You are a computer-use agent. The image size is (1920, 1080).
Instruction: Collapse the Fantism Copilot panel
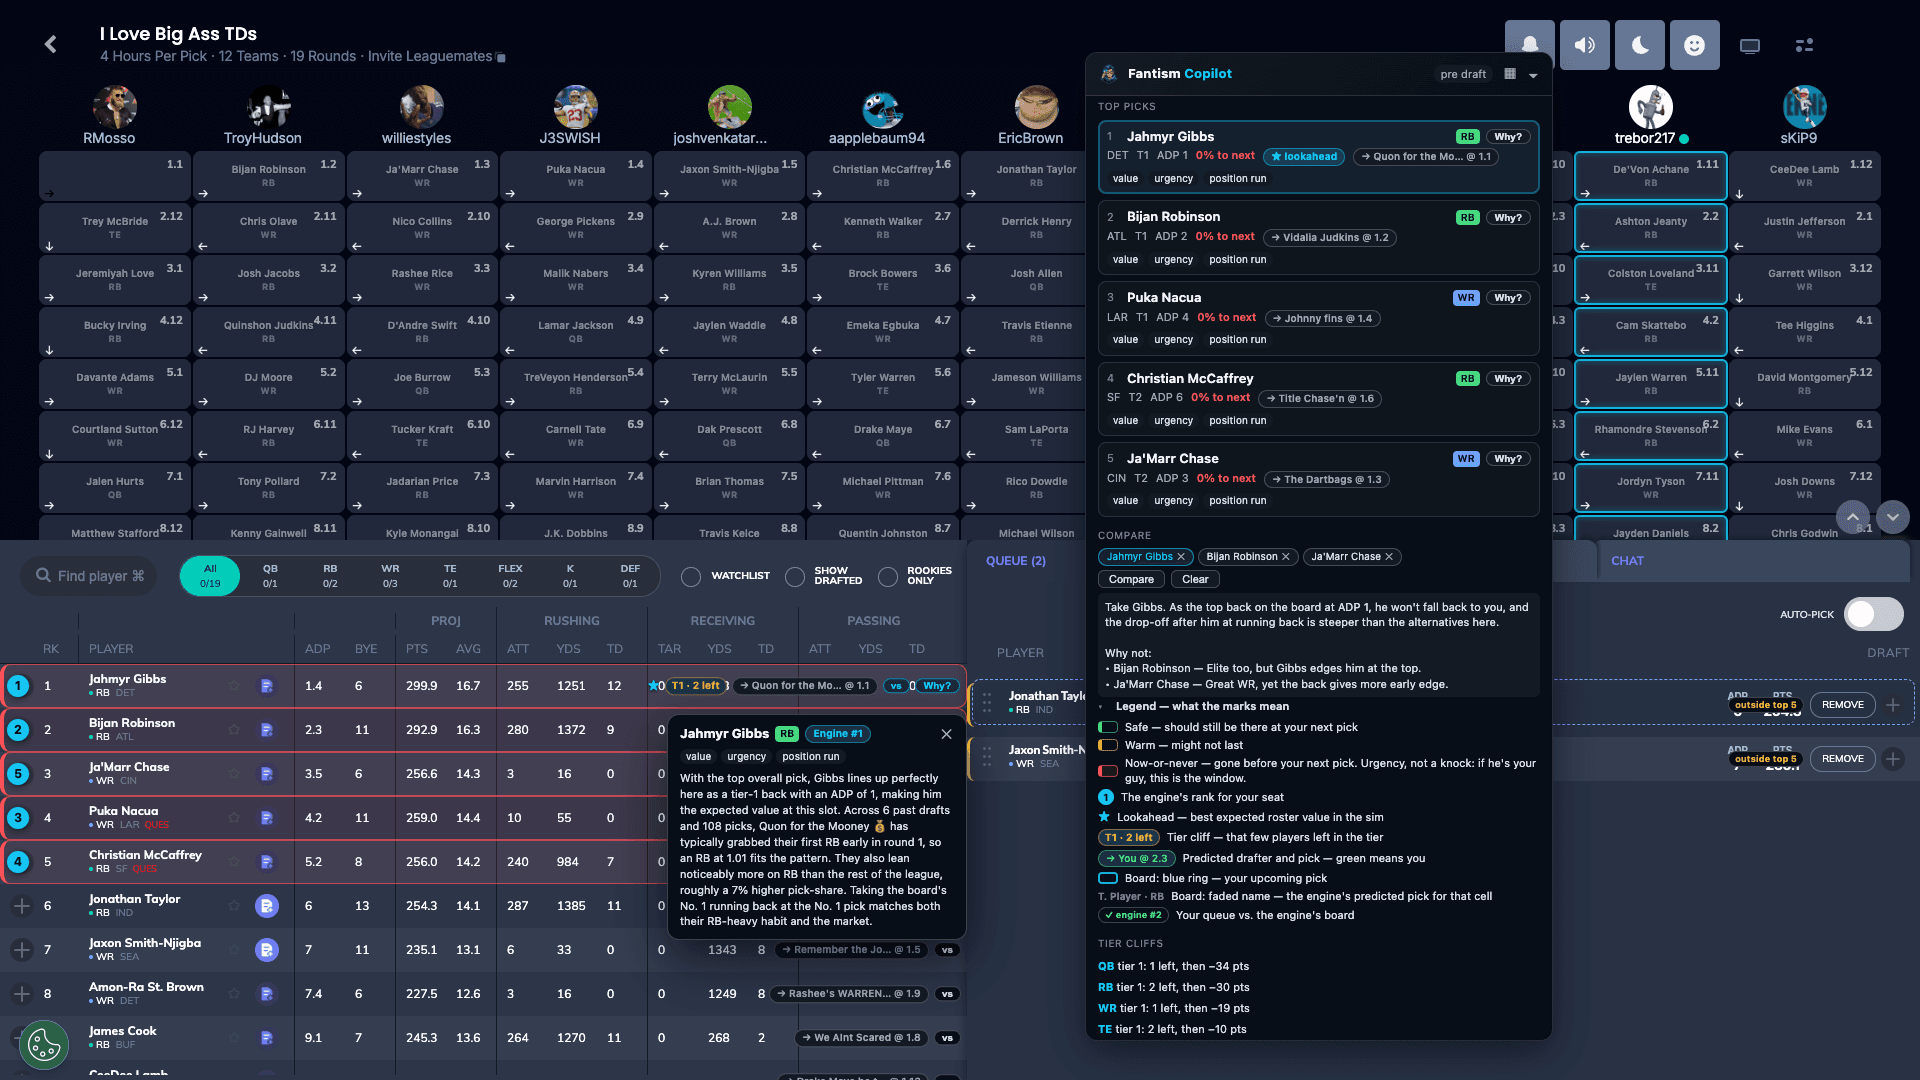tap(1533, 75)
